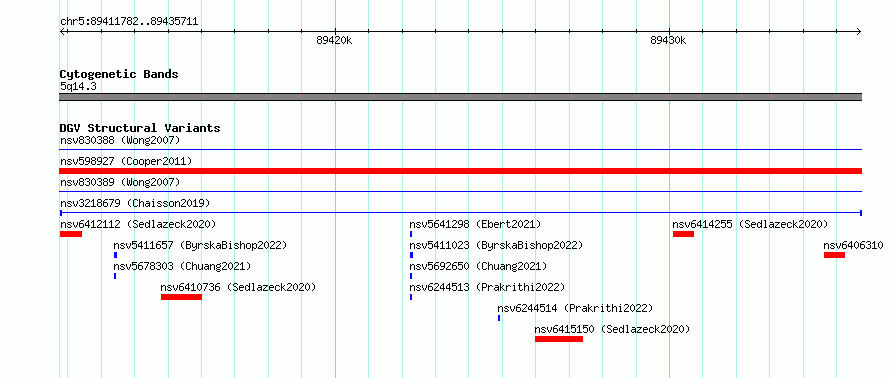
Task: Open the nsv6406310 label
Action: point(853,245)
